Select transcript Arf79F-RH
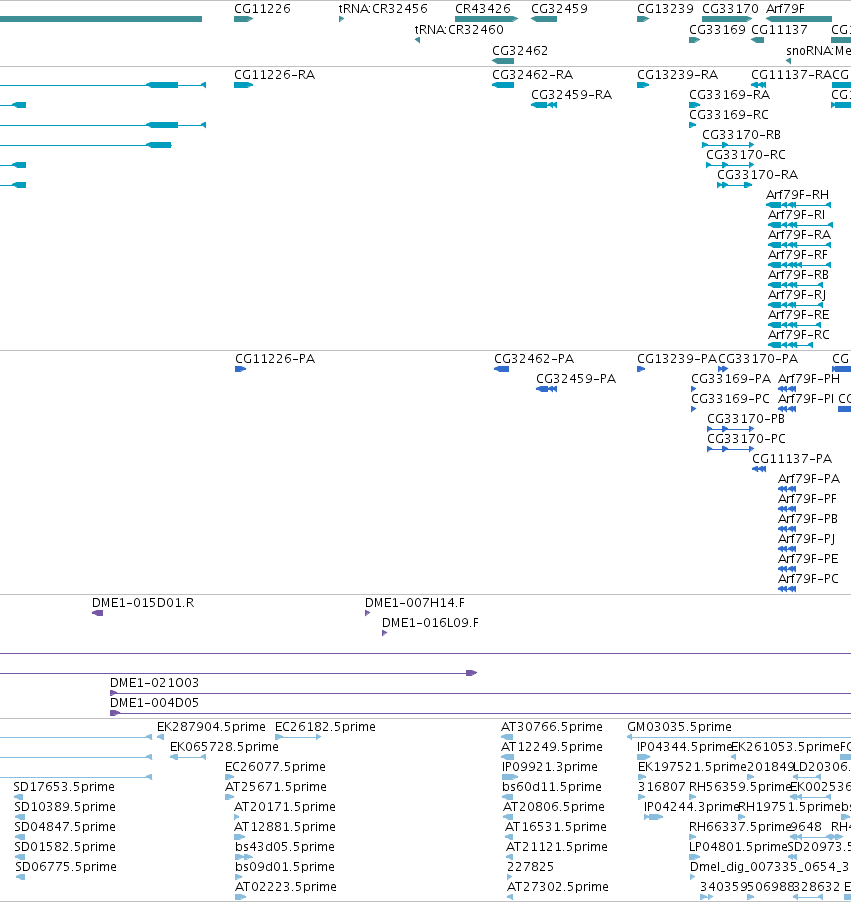Image resolution: width=851 pixels, height=902 pixels. [x=798, y=205]
